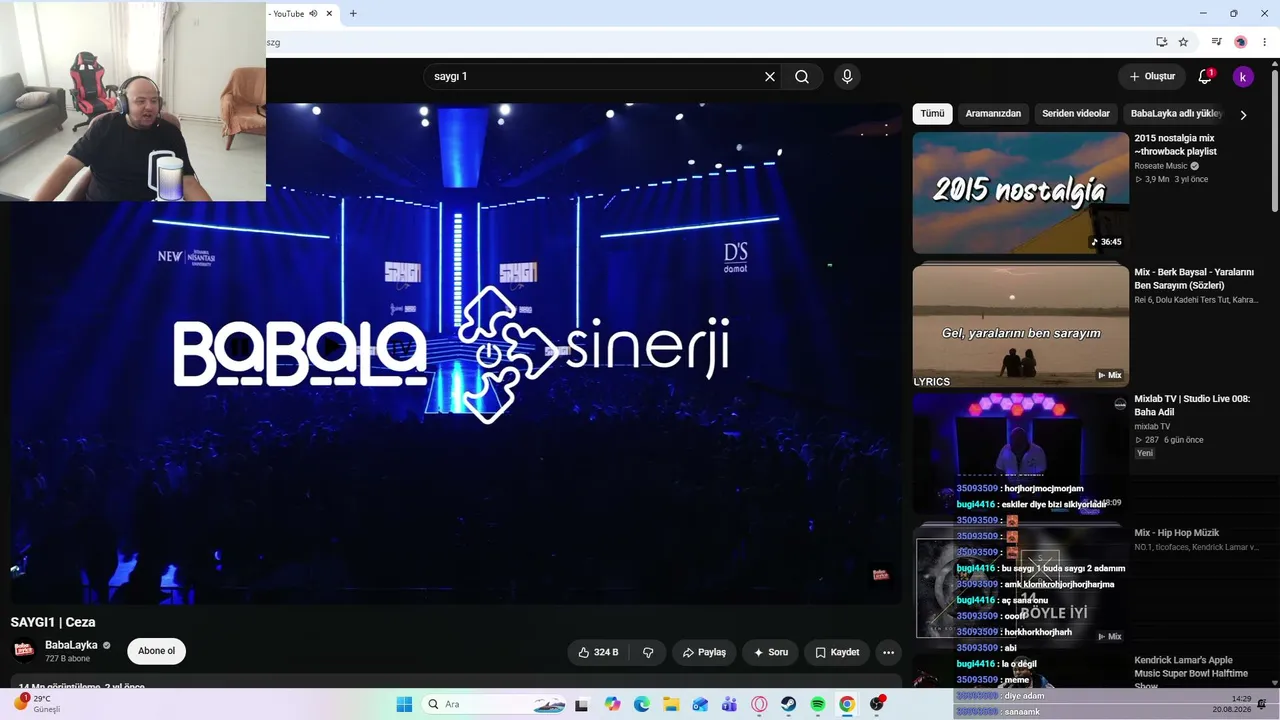Image resolution: width=1280 pixels, height=720 pixels.
Task: Open Microsoft Teams from the taskbar
Action: (x=730, y=704)
